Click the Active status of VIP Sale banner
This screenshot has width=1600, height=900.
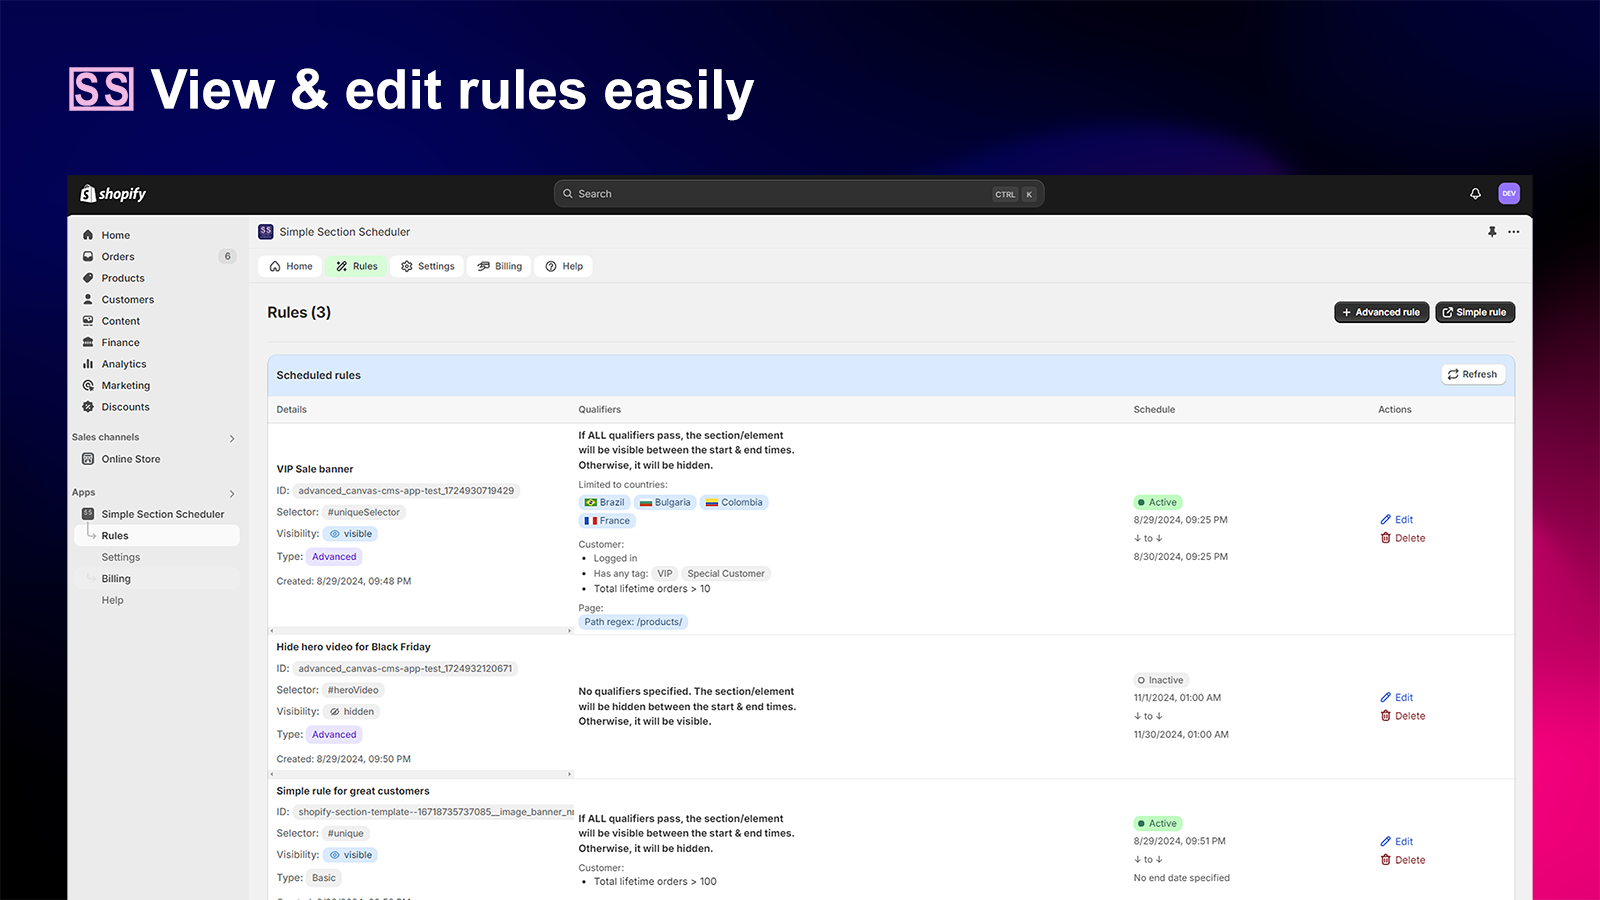point(1158,503)
